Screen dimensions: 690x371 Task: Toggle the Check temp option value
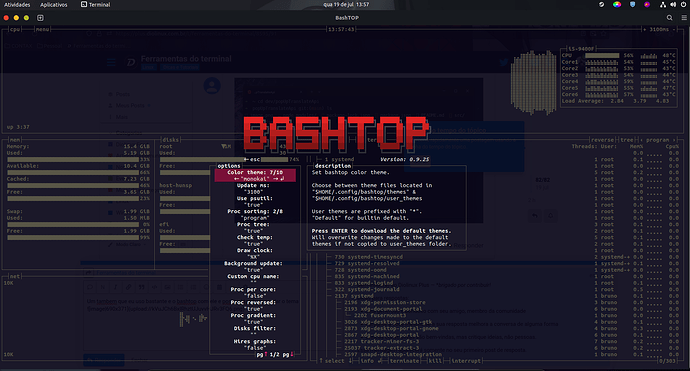[x=255, y=244]
